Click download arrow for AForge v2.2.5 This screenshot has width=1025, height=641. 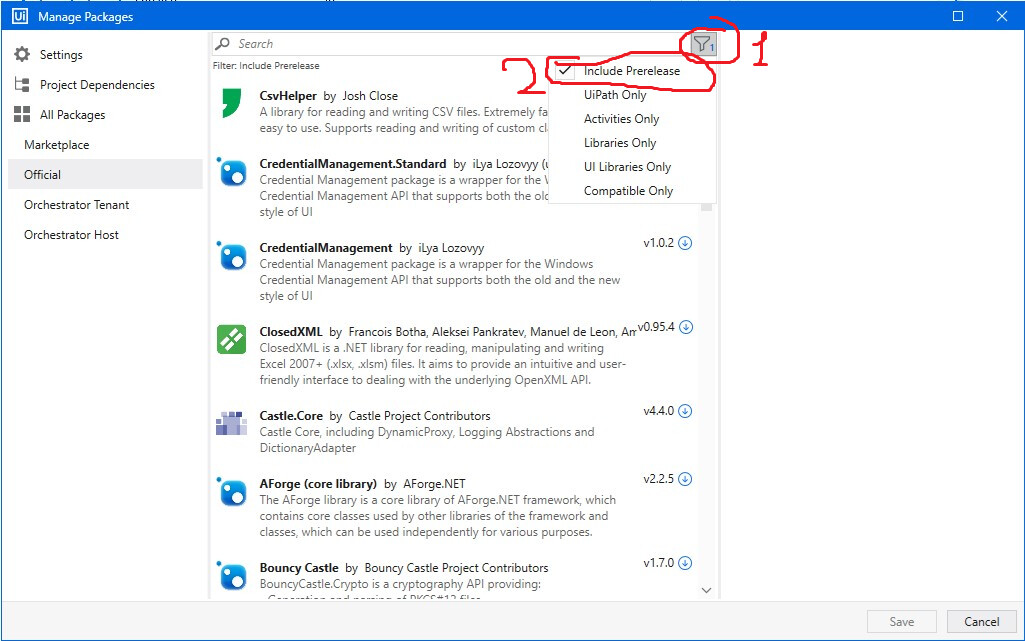(685, 479)
